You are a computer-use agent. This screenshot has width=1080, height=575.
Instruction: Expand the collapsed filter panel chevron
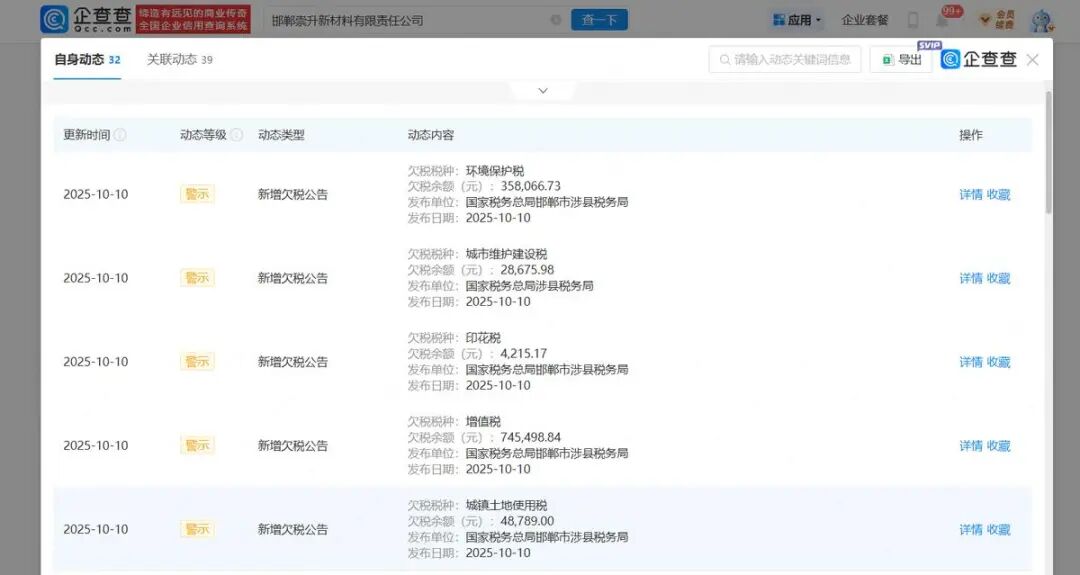click(x=543, y=91)
